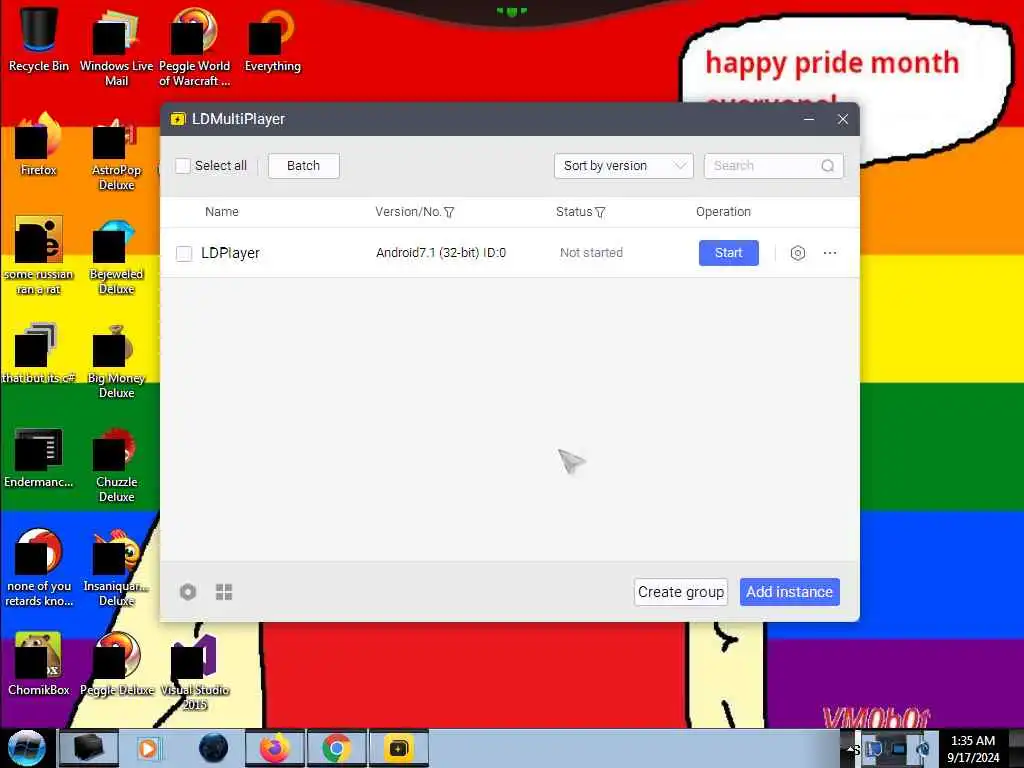The height and width of the screenshot is (768, 1024).
Task: Click LDMultiPlayer yellow taskbar icon
Action: point(398,748)
